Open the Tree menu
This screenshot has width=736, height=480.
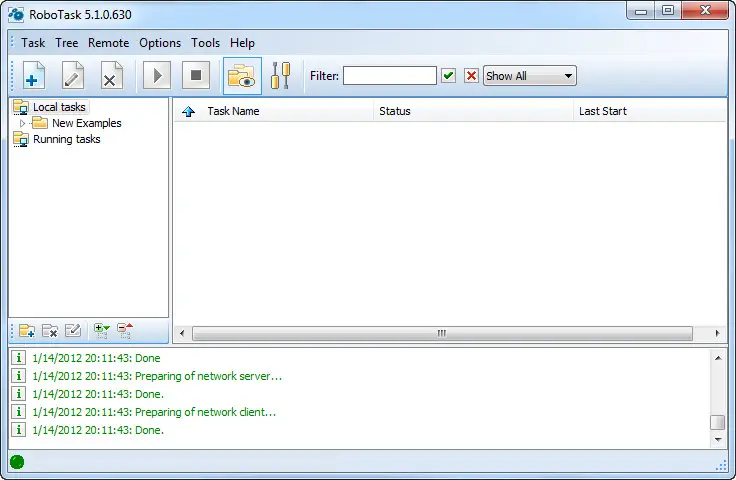click(67, 43)
